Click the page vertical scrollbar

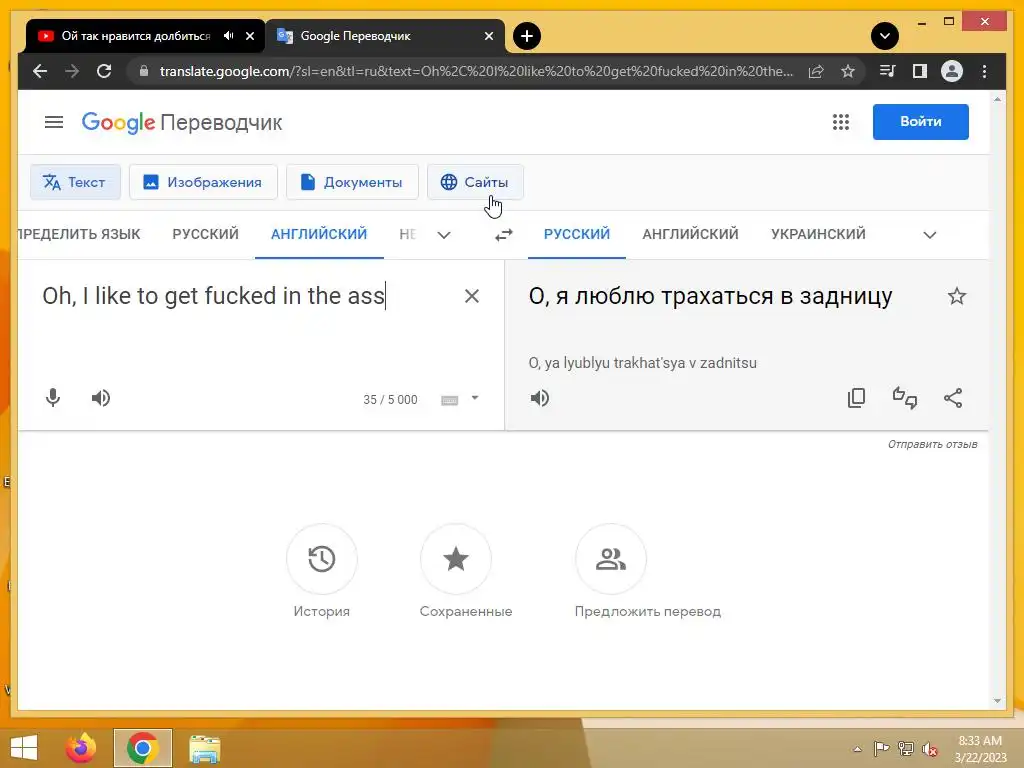pyautogui.click(x=997, y=400)
